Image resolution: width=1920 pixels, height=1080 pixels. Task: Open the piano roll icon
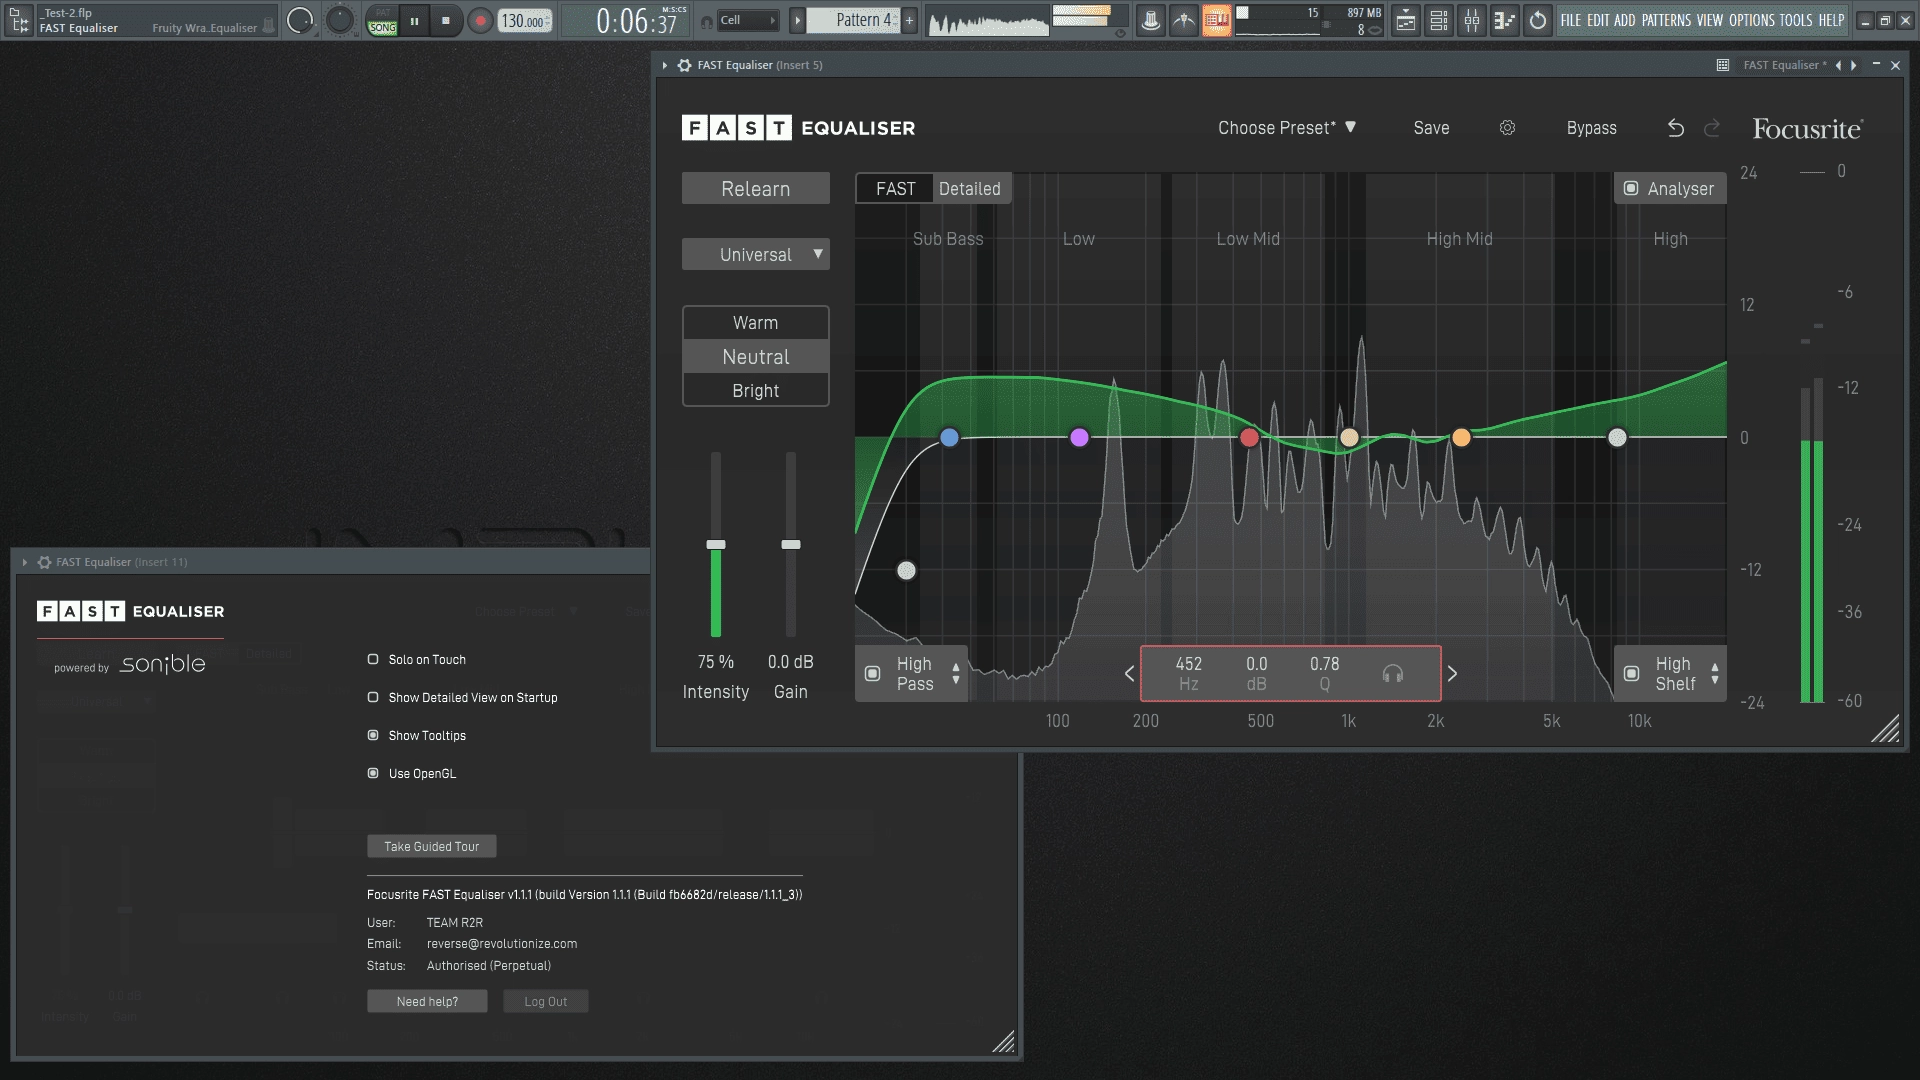pos(1504,20)
